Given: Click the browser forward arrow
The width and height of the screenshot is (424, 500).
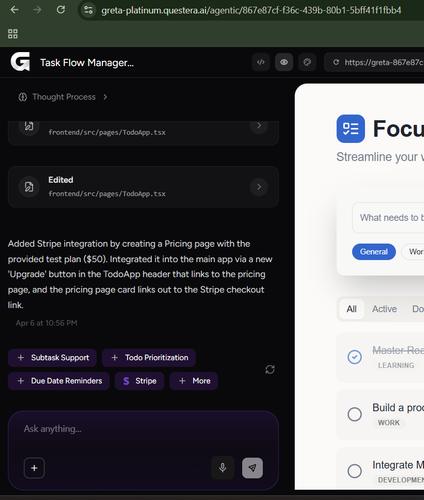Looking at the screenshot, I should click(x=38, y=10).
